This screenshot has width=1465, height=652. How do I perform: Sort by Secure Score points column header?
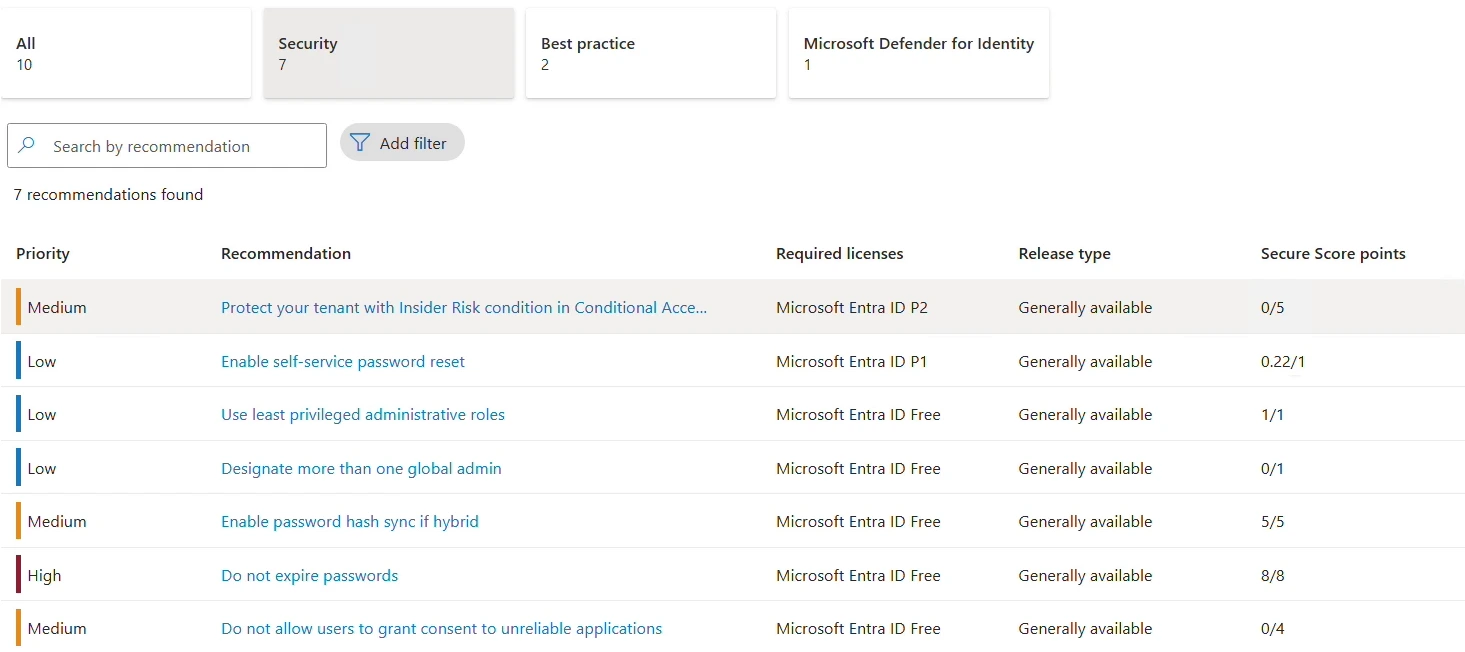(x=1333, y=253)
